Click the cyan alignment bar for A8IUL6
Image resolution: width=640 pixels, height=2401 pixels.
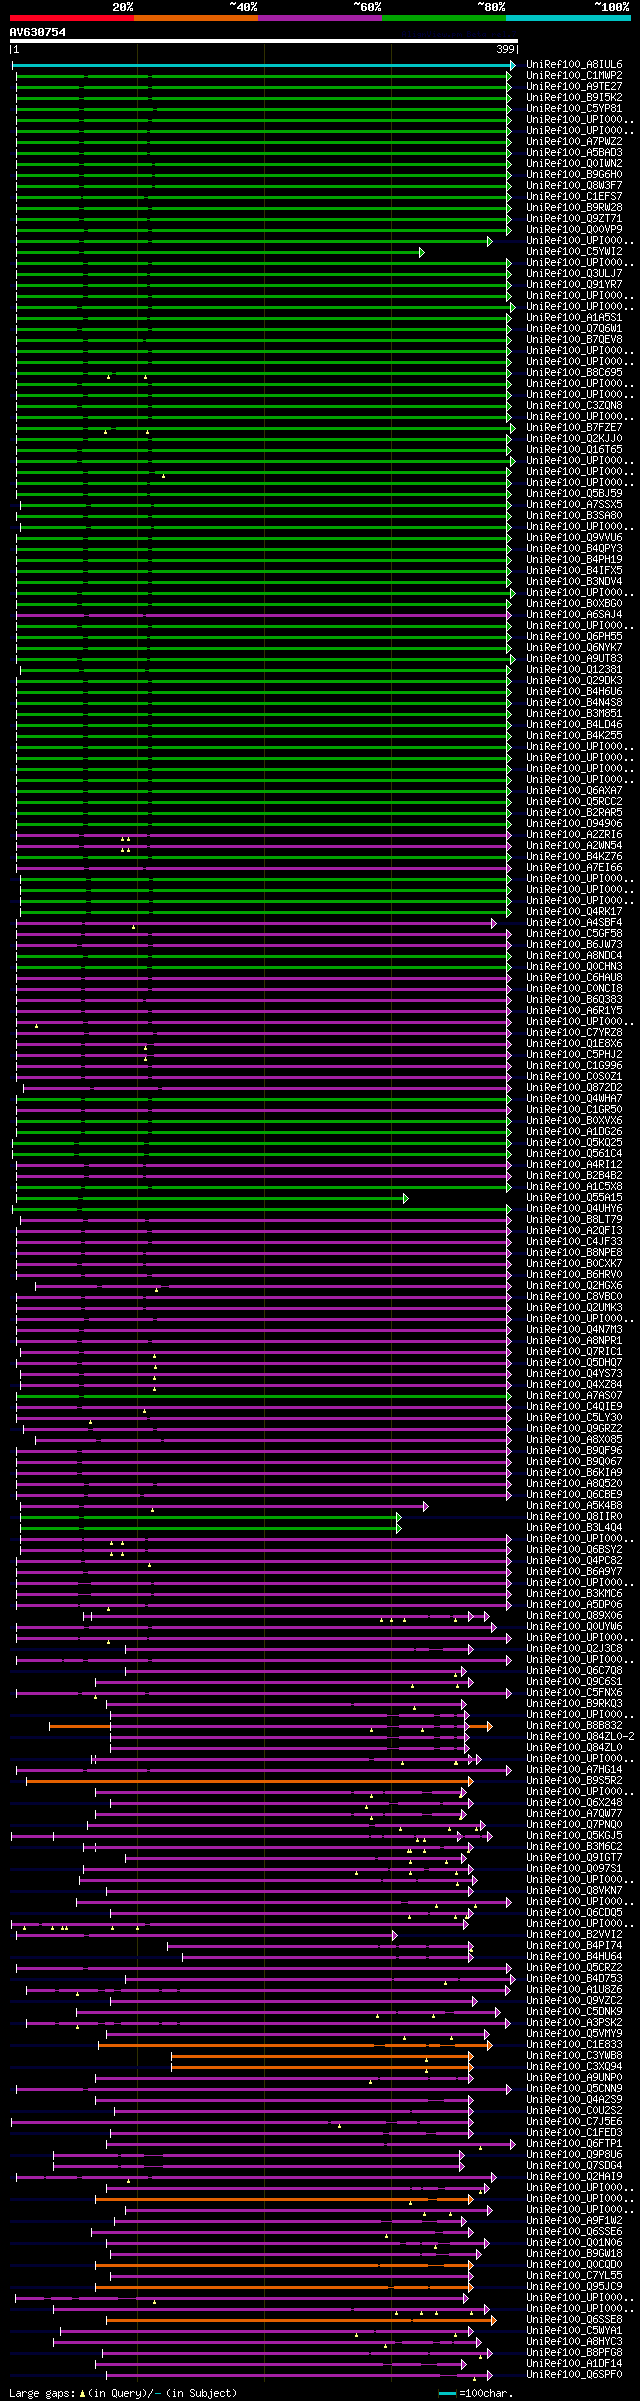(263, 65)
